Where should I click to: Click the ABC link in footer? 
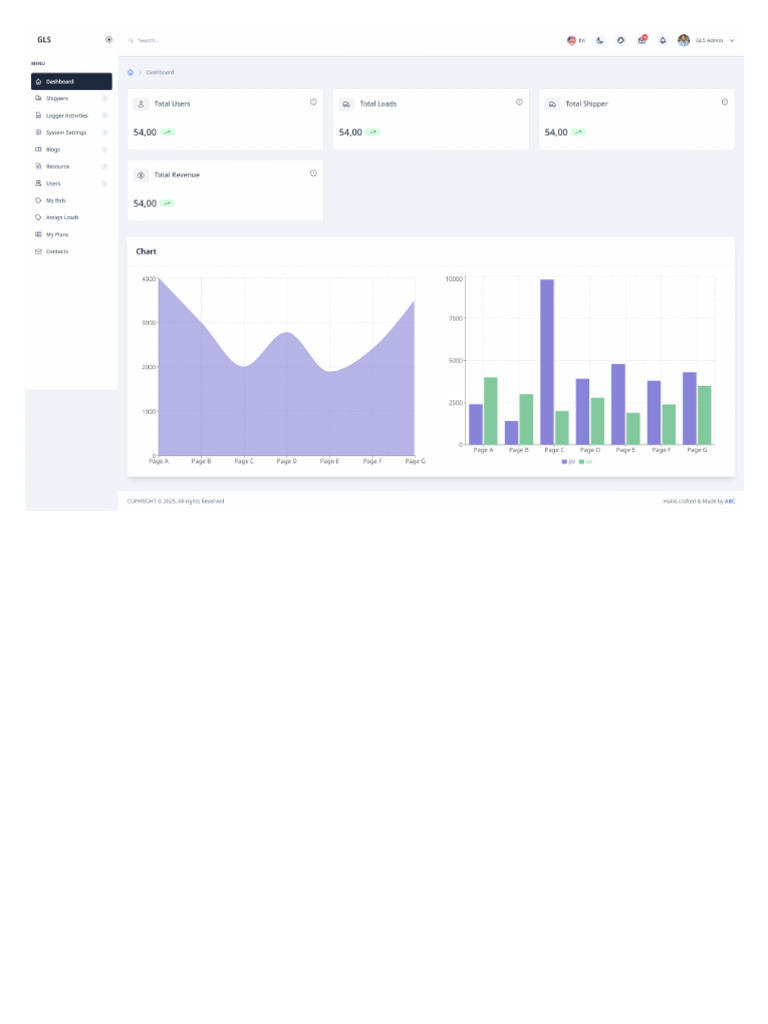pos(730,502)
